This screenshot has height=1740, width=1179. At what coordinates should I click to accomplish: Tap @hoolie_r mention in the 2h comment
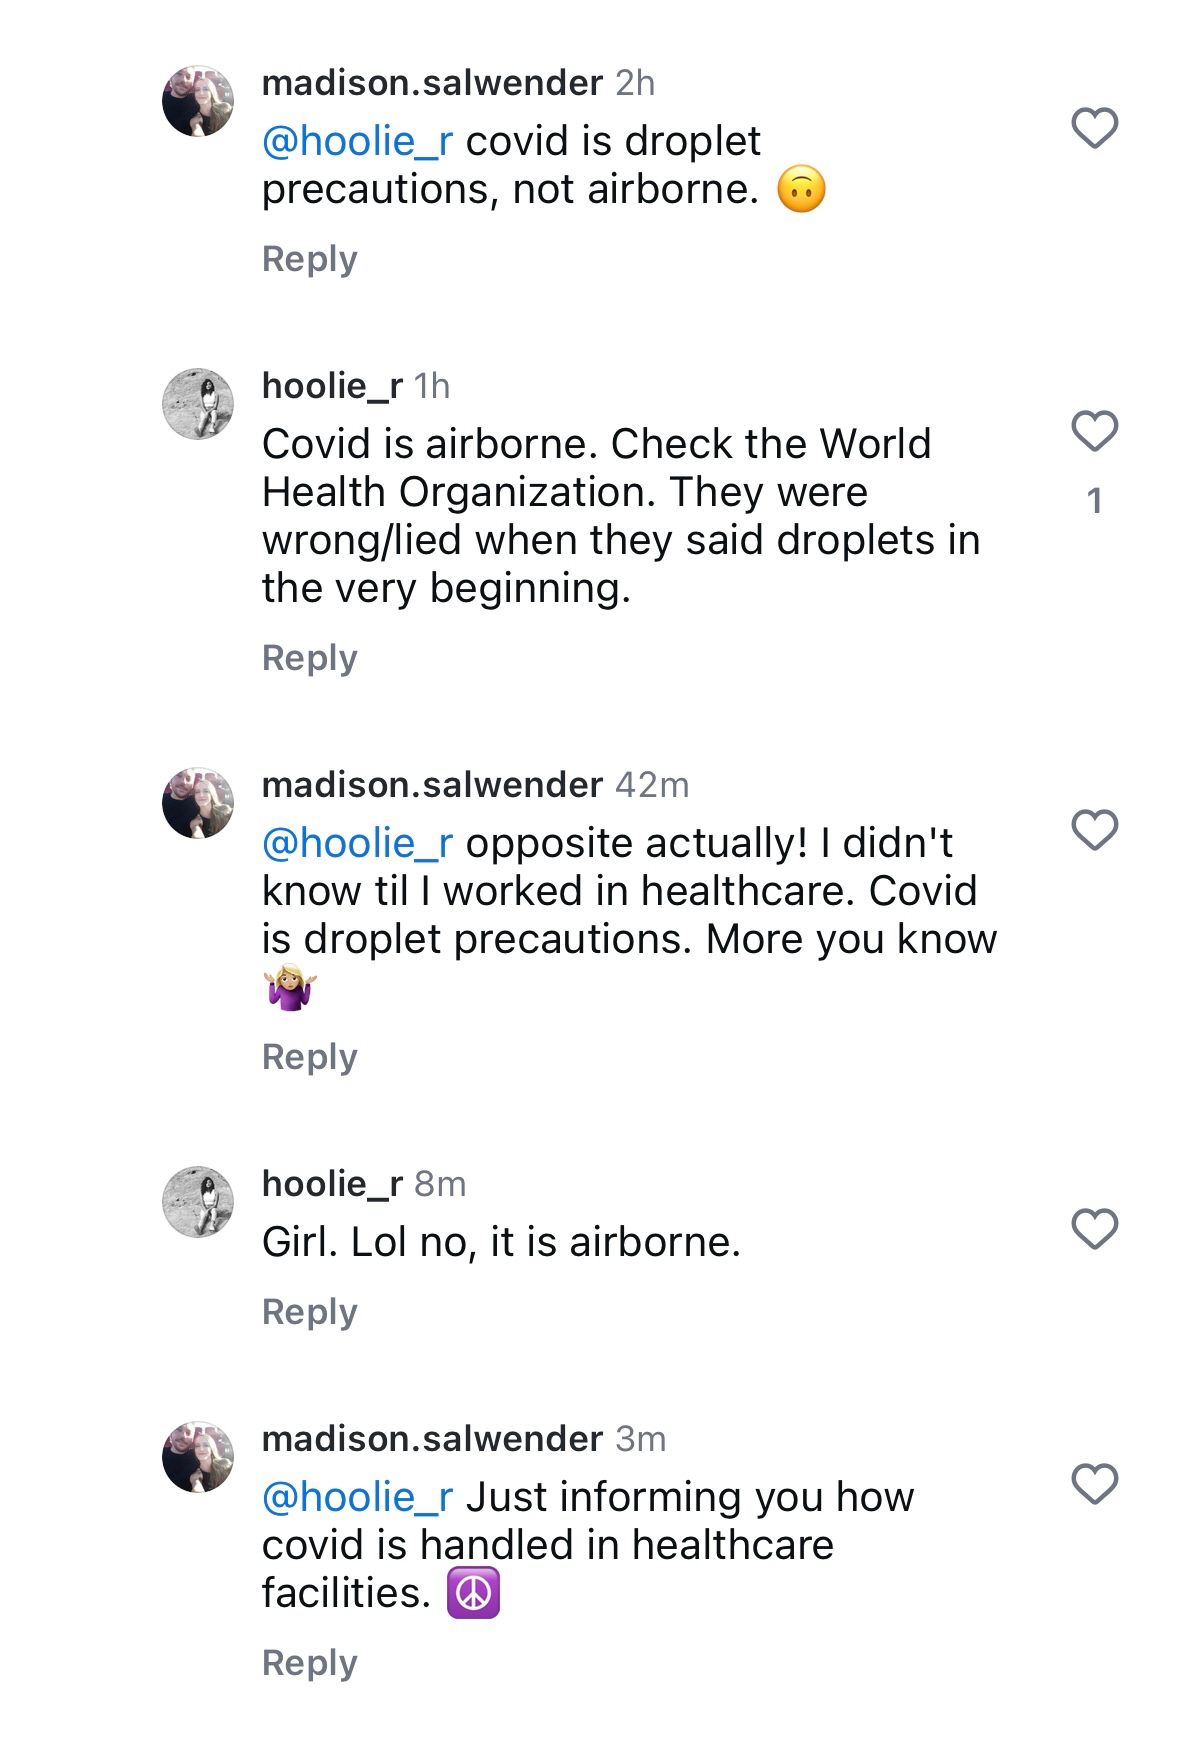[357, 141]
